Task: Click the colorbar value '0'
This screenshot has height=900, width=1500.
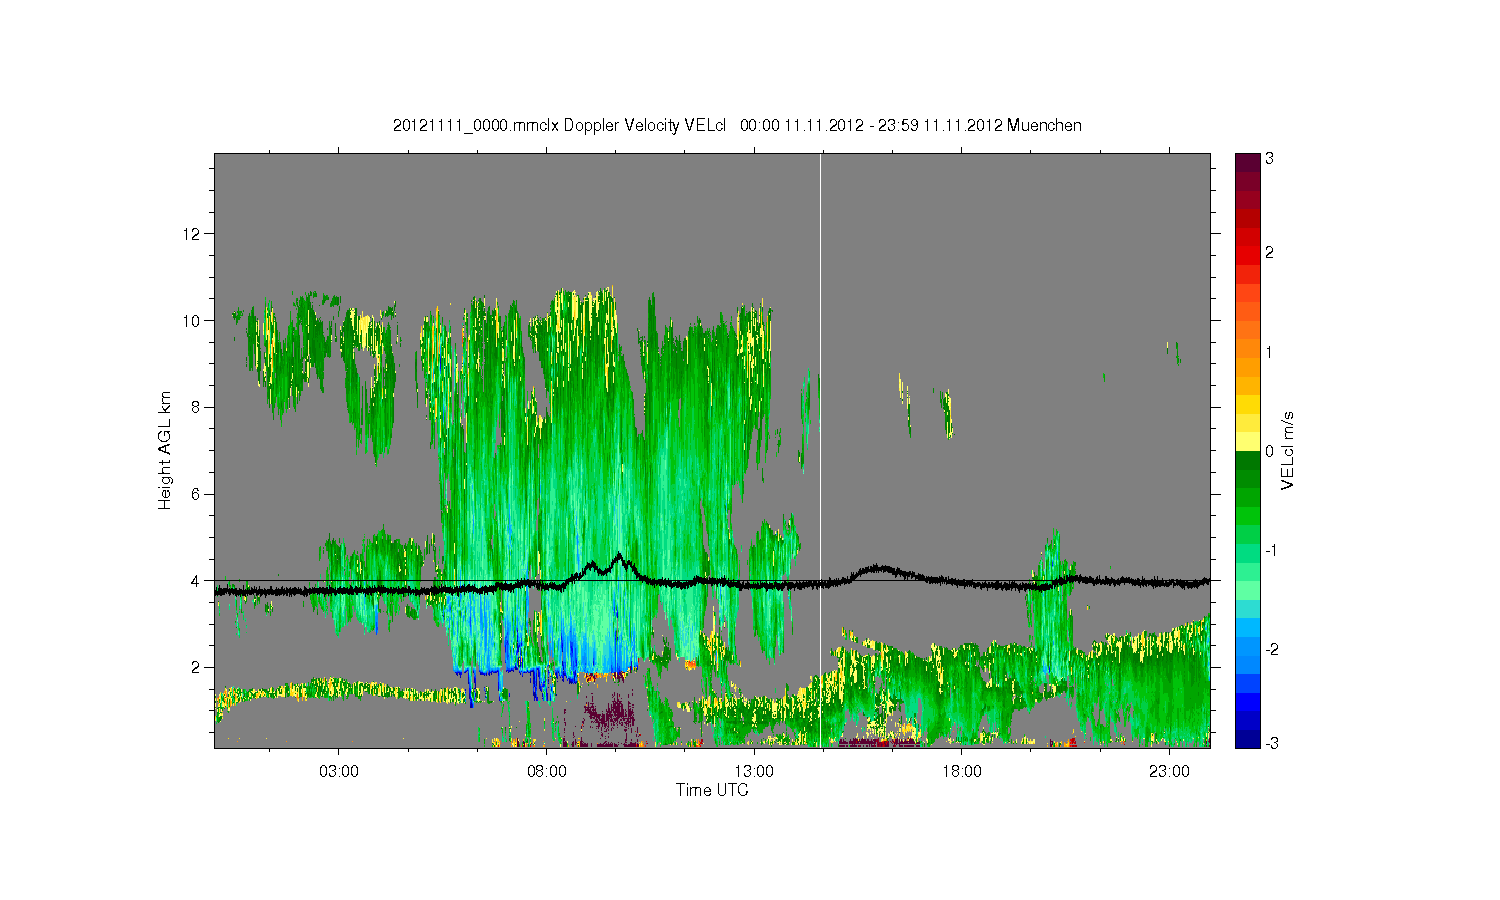Action: [1269, 451]
